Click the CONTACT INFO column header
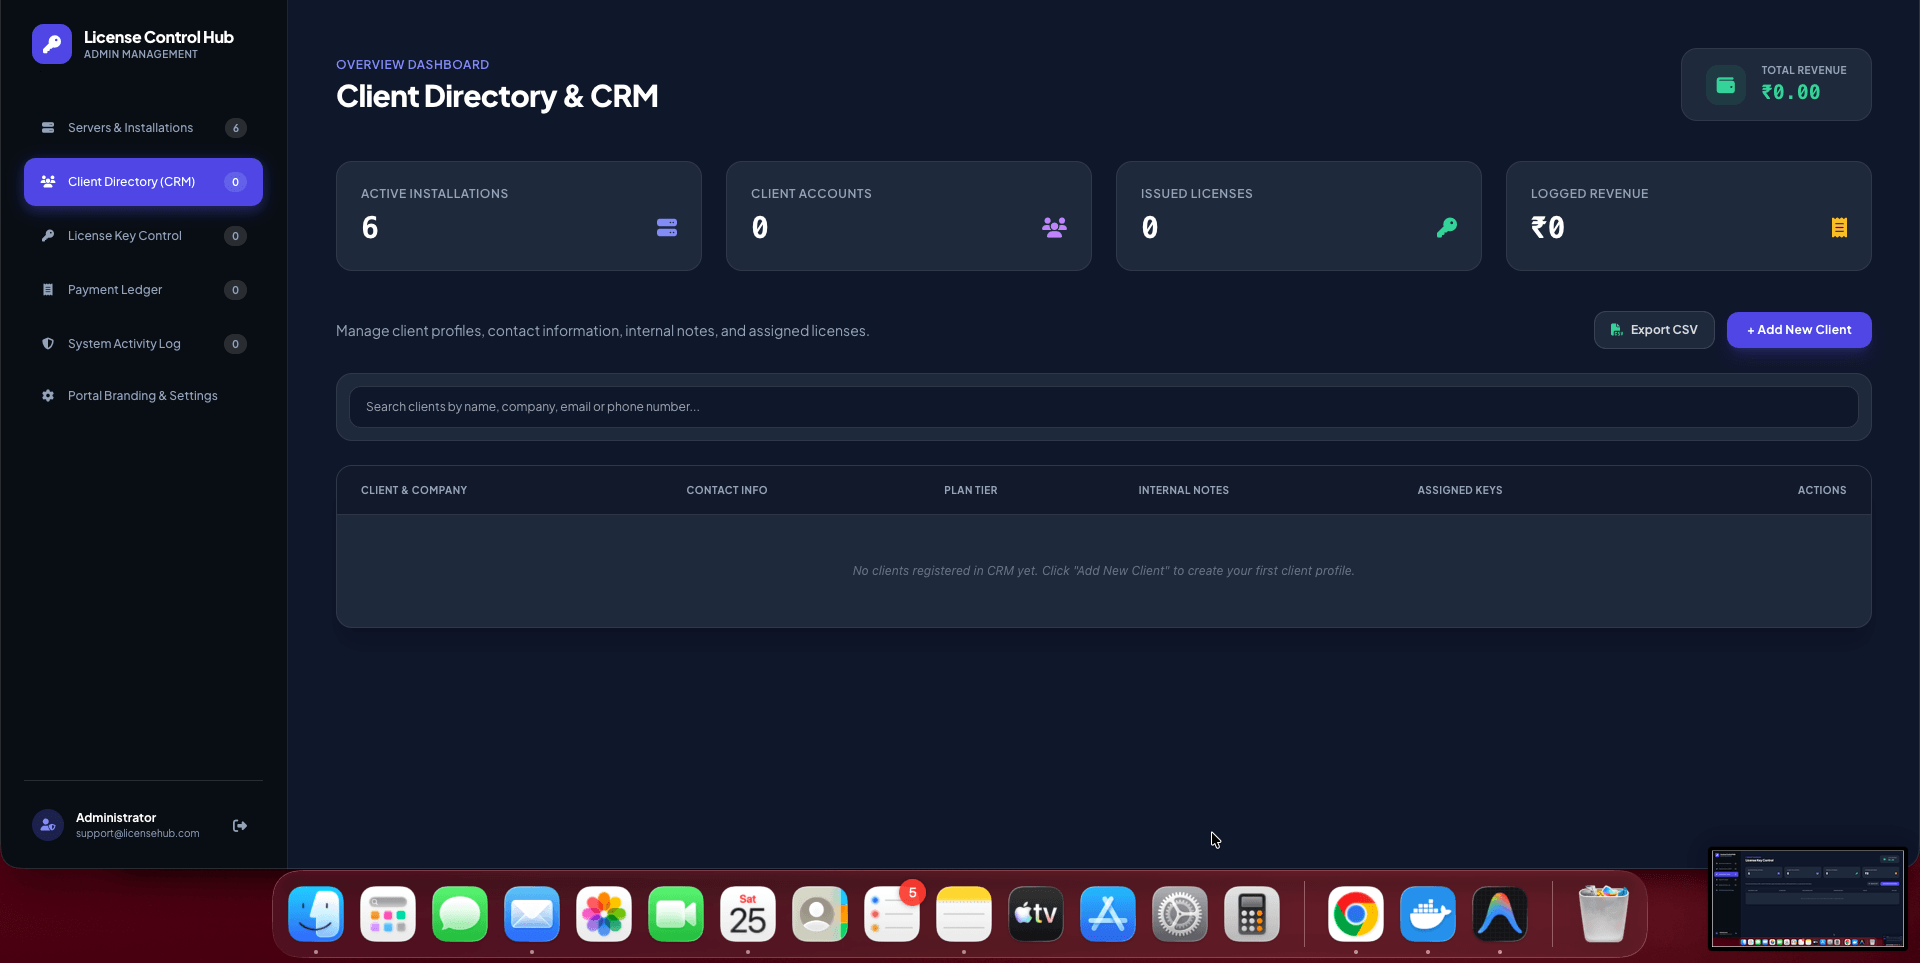The width and height of the screenshot is (1920, 963). pos(727,491)
